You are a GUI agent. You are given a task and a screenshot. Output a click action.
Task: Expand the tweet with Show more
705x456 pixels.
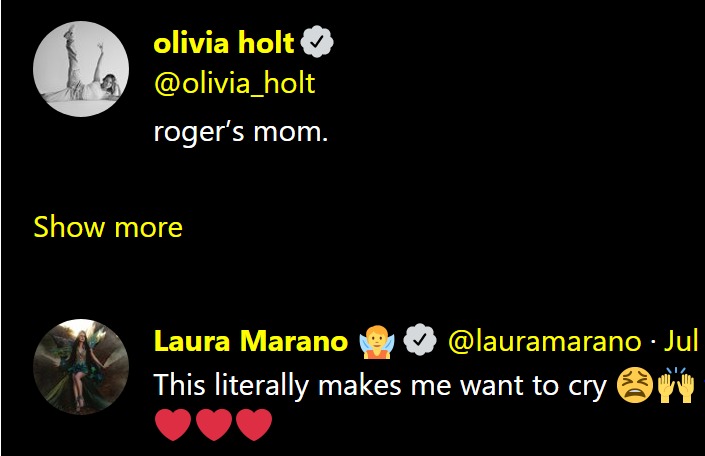coord(108,227)
